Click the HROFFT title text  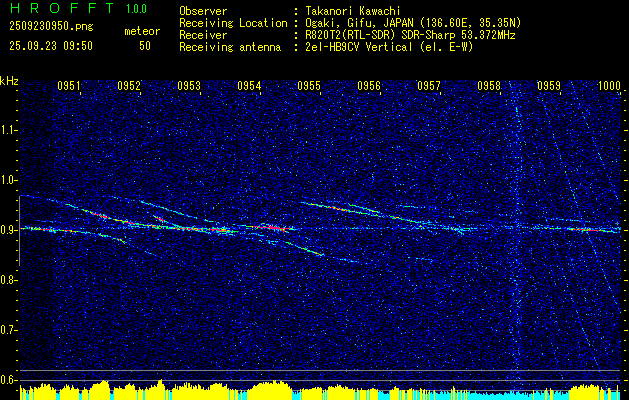(63, 8)
